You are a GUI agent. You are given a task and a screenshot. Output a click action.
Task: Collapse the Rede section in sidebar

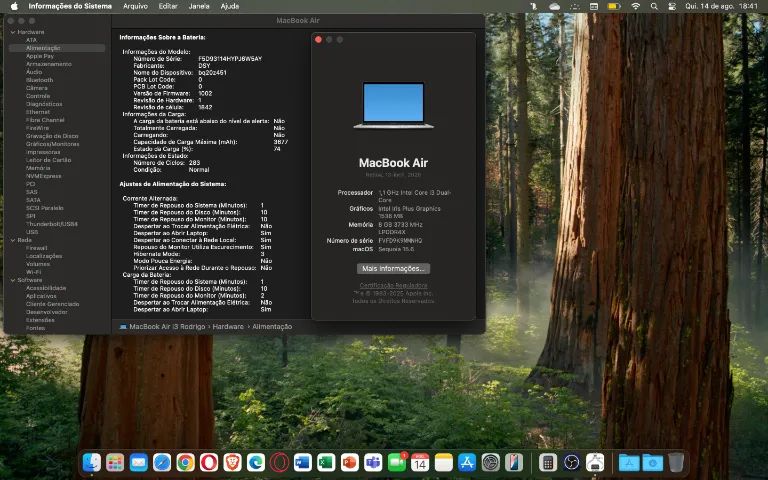pyautogui.click(x=13, y=240)
